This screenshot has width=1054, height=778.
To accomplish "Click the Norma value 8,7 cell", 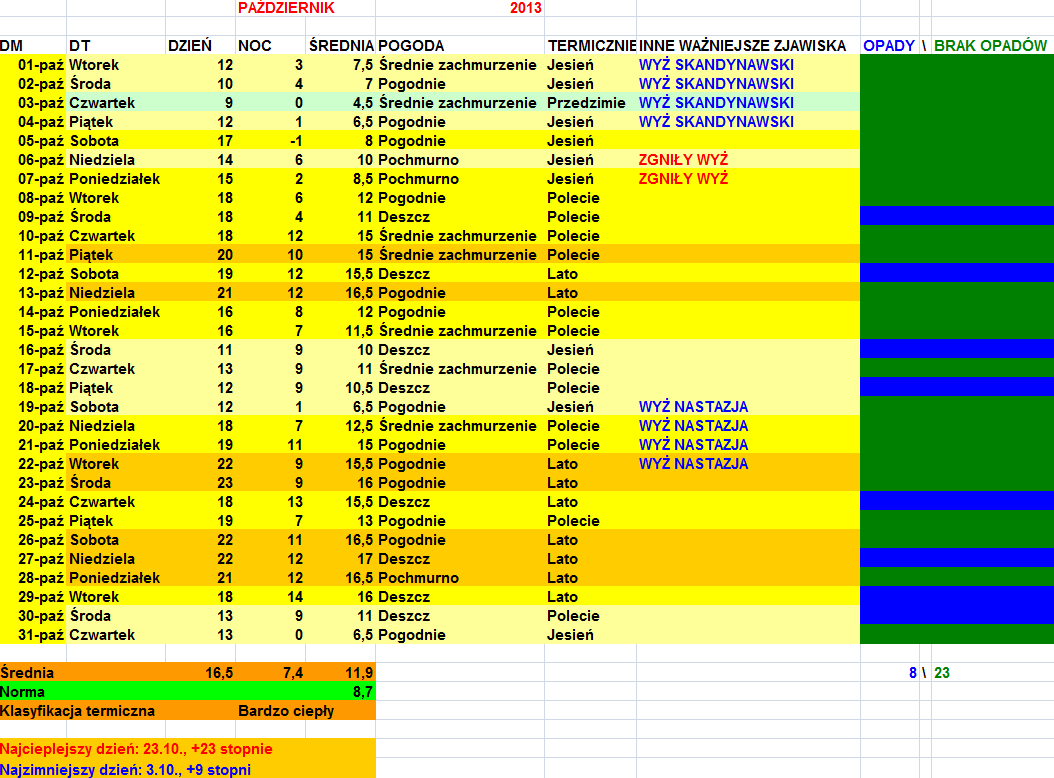I will coord(341,692).
